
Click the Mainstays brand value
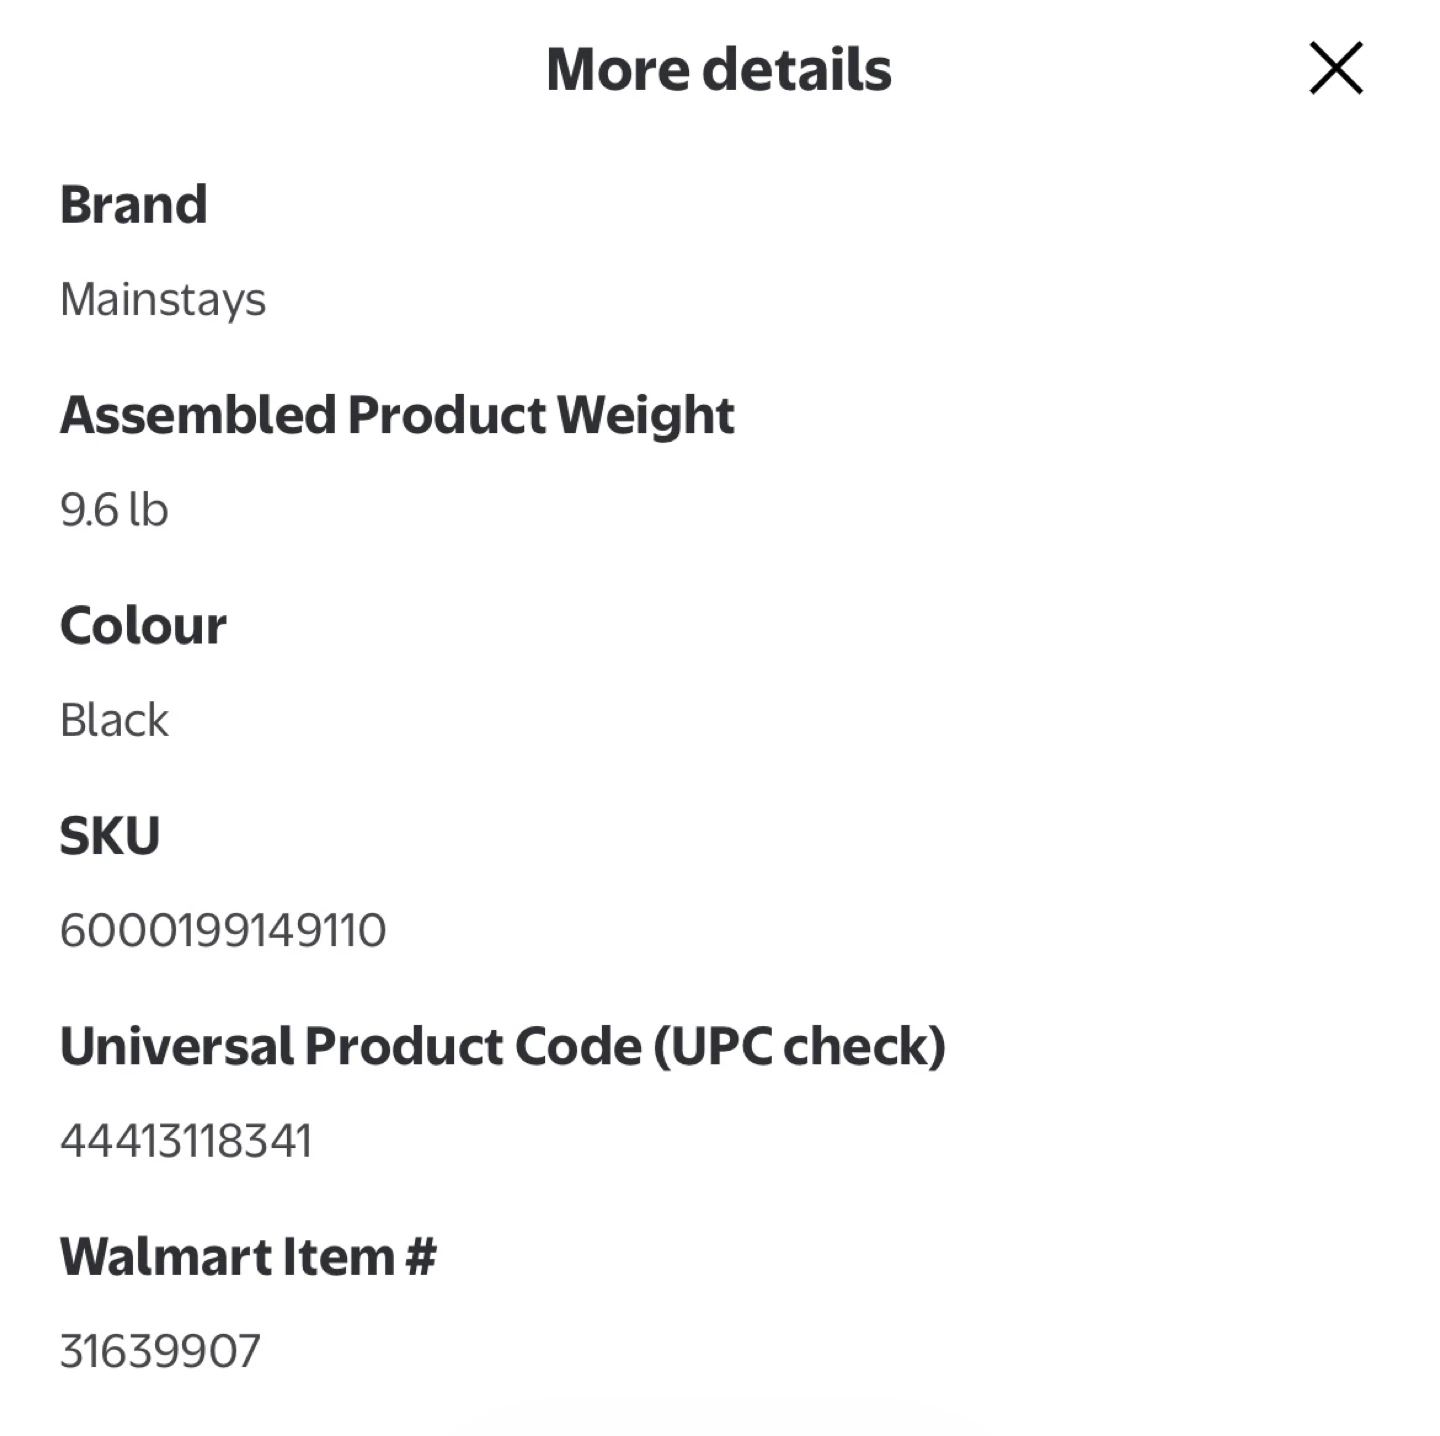pyautogui.click(x=163, y=300)
